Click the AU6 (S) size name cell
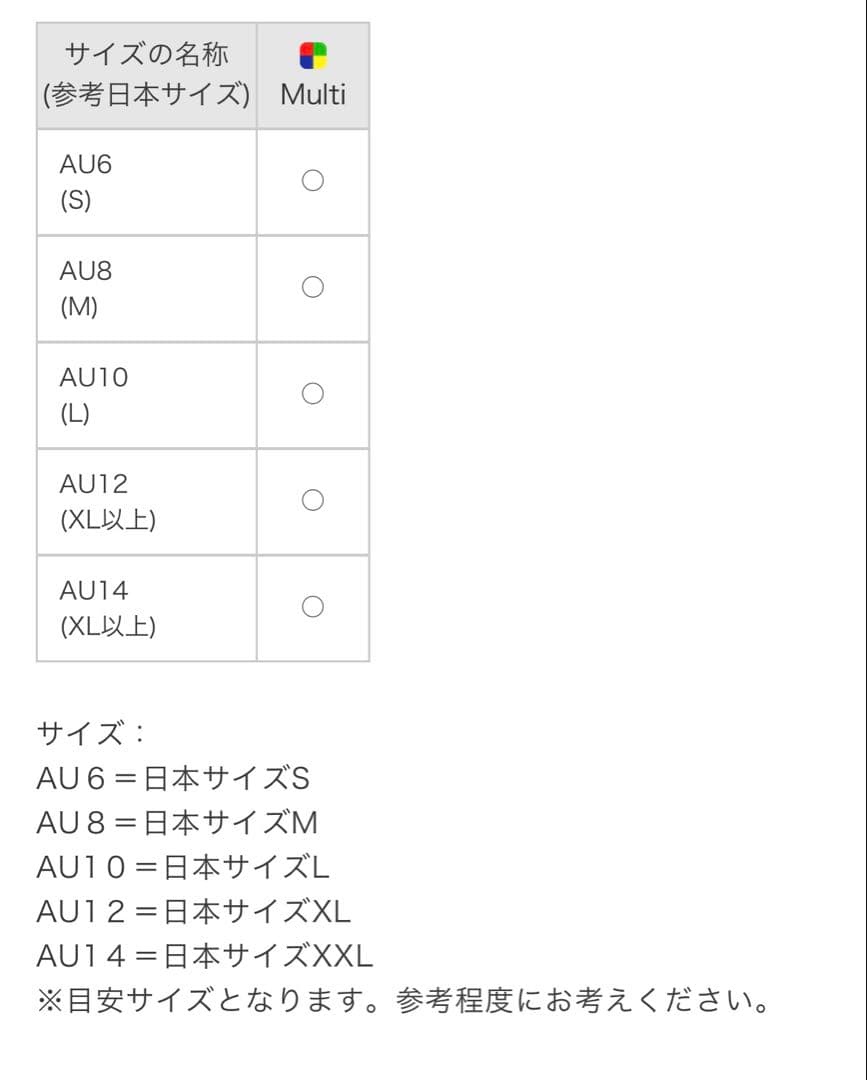The height and width of the screenshot is (1080, 867). tap(146, 182)
